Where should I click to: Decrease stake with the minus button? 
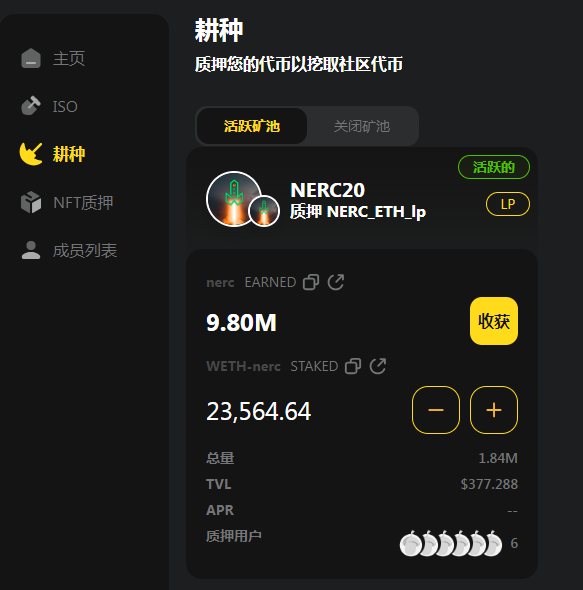click(x=436, y=410)
